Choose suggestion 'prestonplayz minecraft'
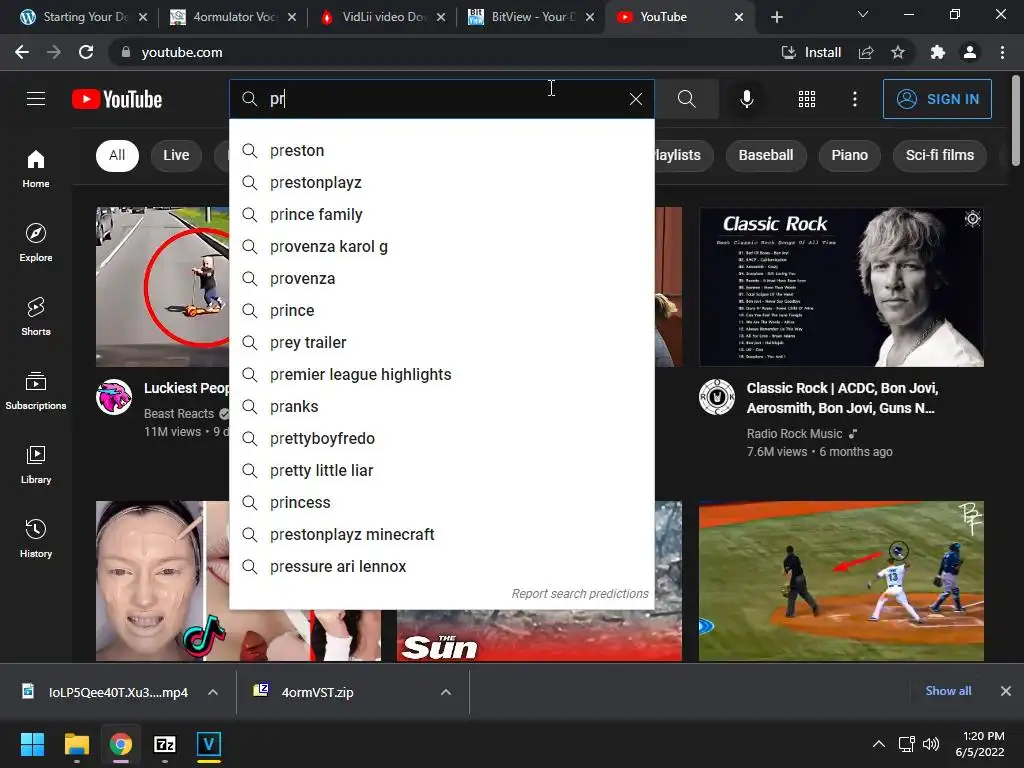This screenshot has width=1024, height=768. tap(442, 535)
